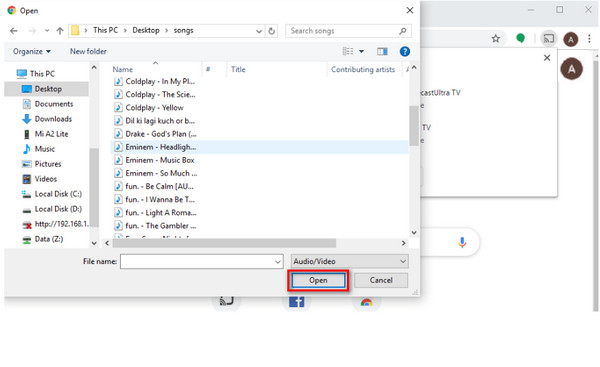Sort by # track number column
This screenshot has width=600, height=367.
point(208,70)
